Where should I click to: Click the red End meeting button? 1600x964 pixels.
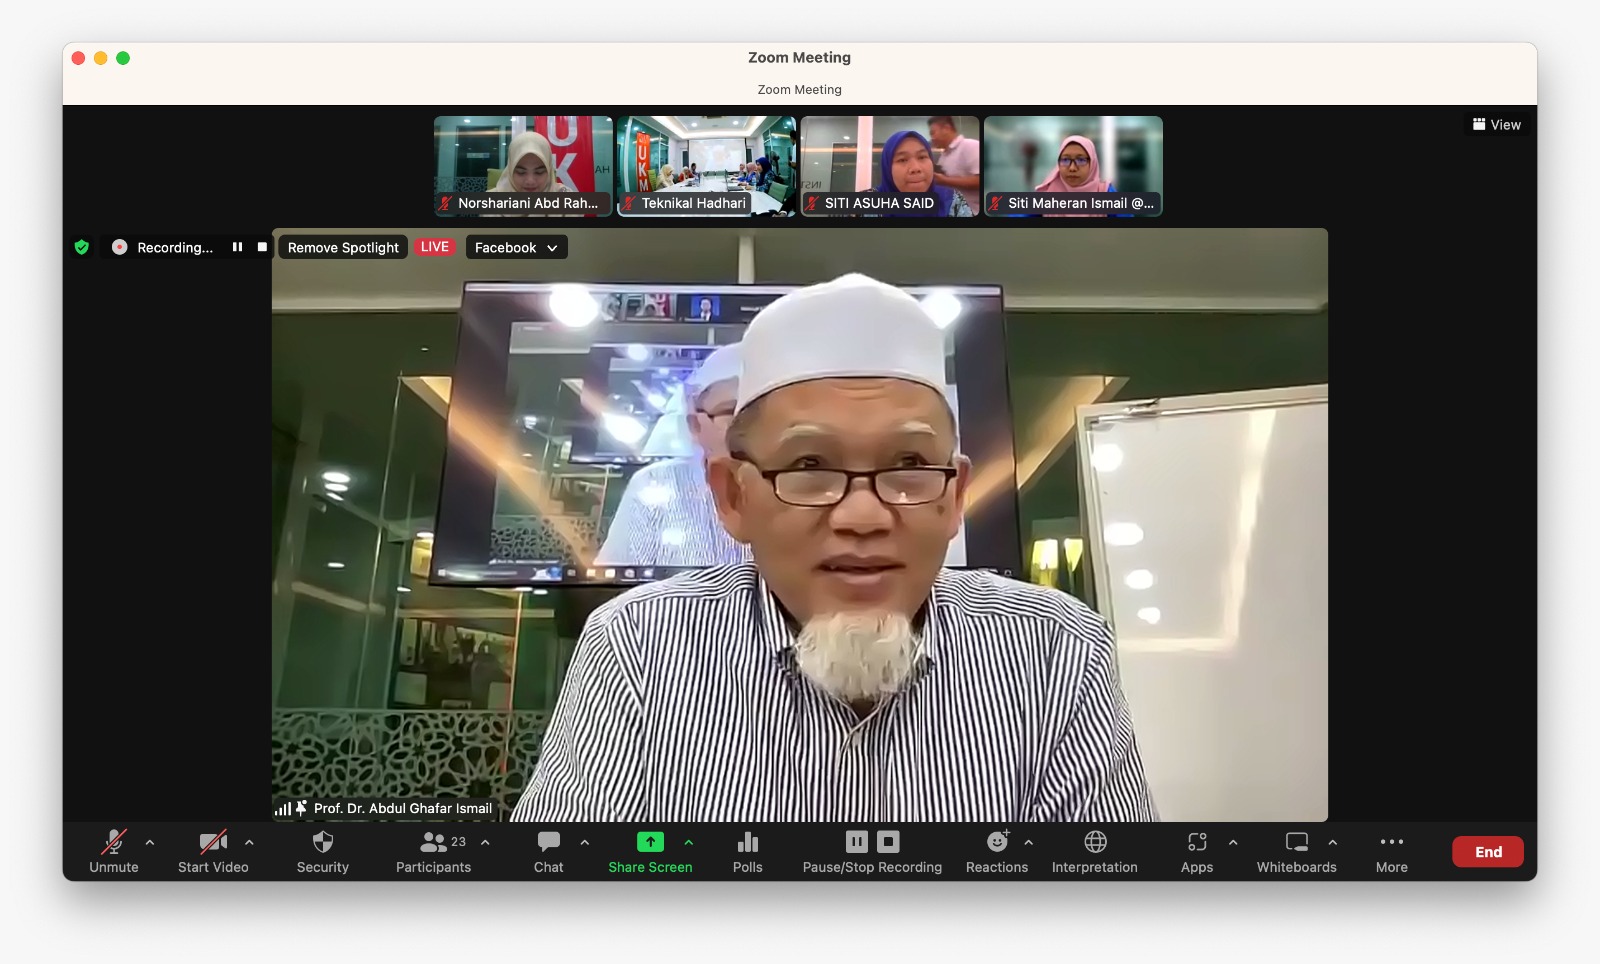coord(1487,852)
